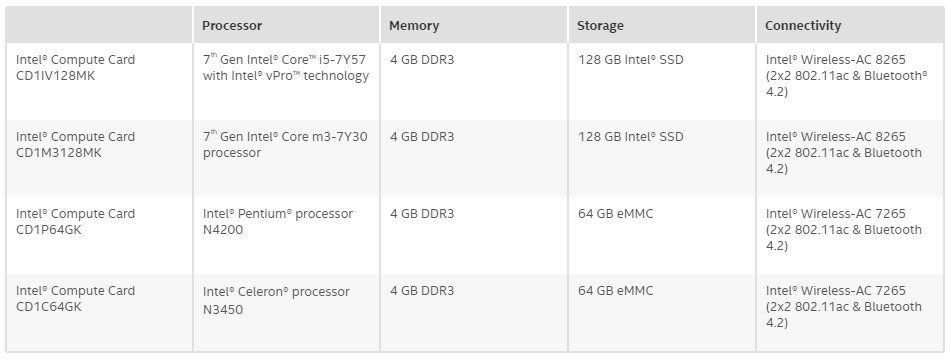The image size is (950, 363).
Task: Click the Connectivity column header
Action: [x=803, y=25]
